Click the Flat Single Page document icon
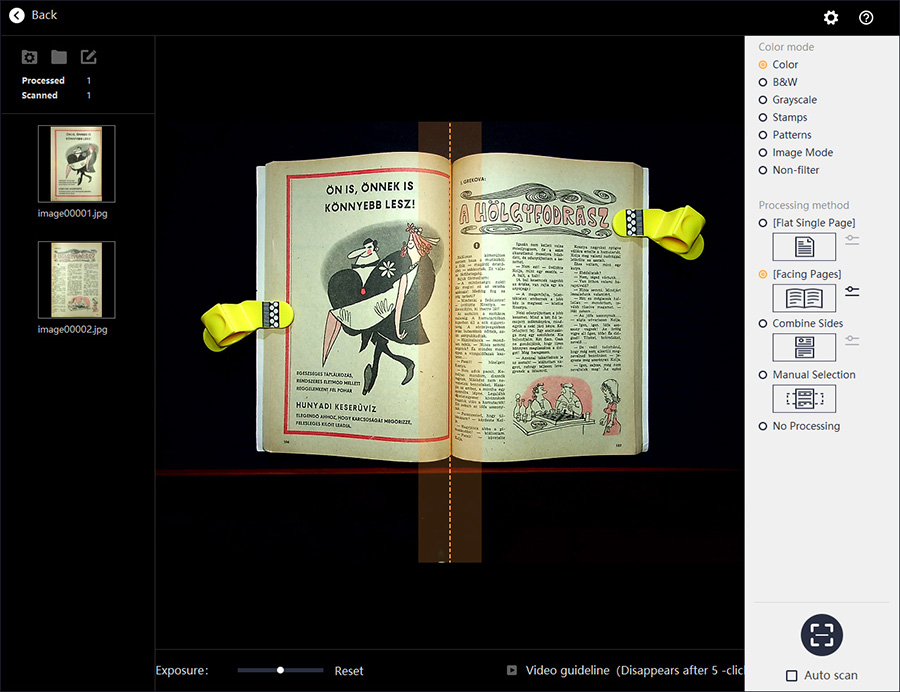This screenshot has height=692, width=900. (x=804, y=247)
